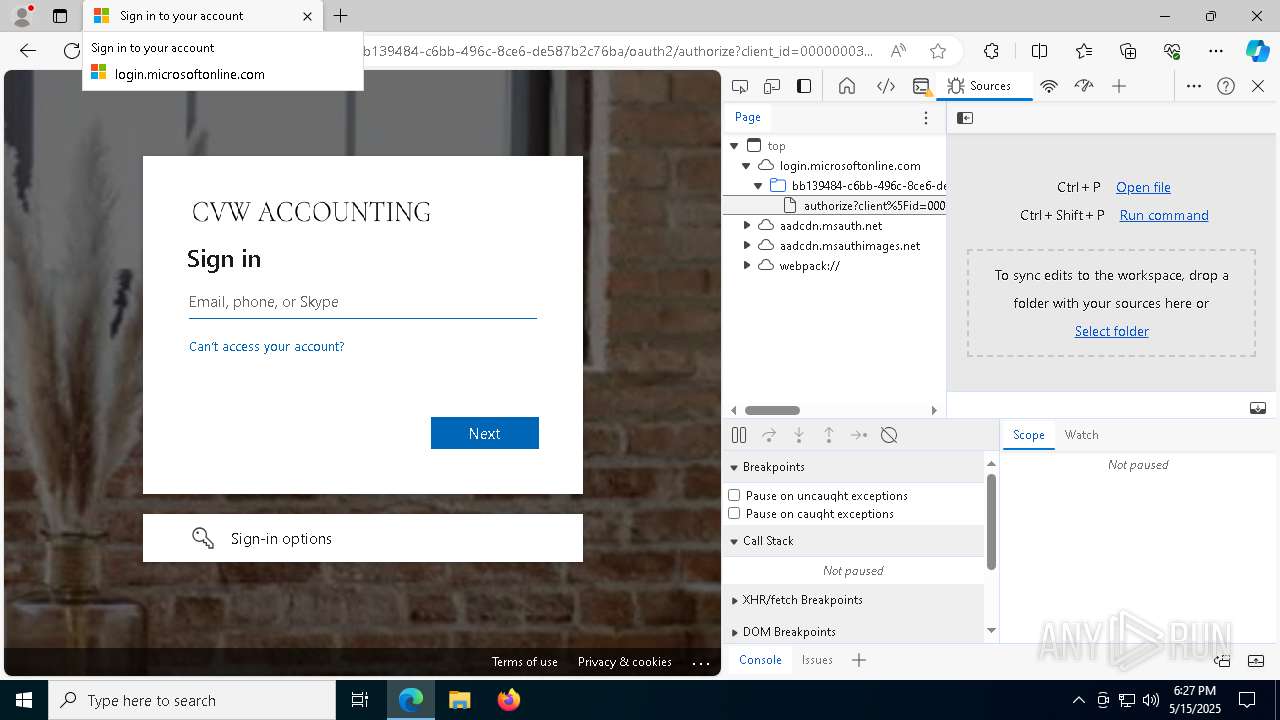This screenshot has height=720, width=1280.
Task: Click the Email, phone, or Skype field
Action: [363, 302]
